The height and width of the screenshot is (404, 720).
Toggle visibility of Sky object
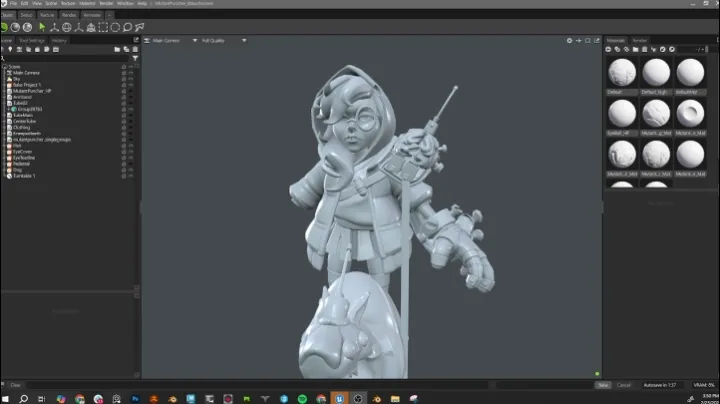coord(131,79)
